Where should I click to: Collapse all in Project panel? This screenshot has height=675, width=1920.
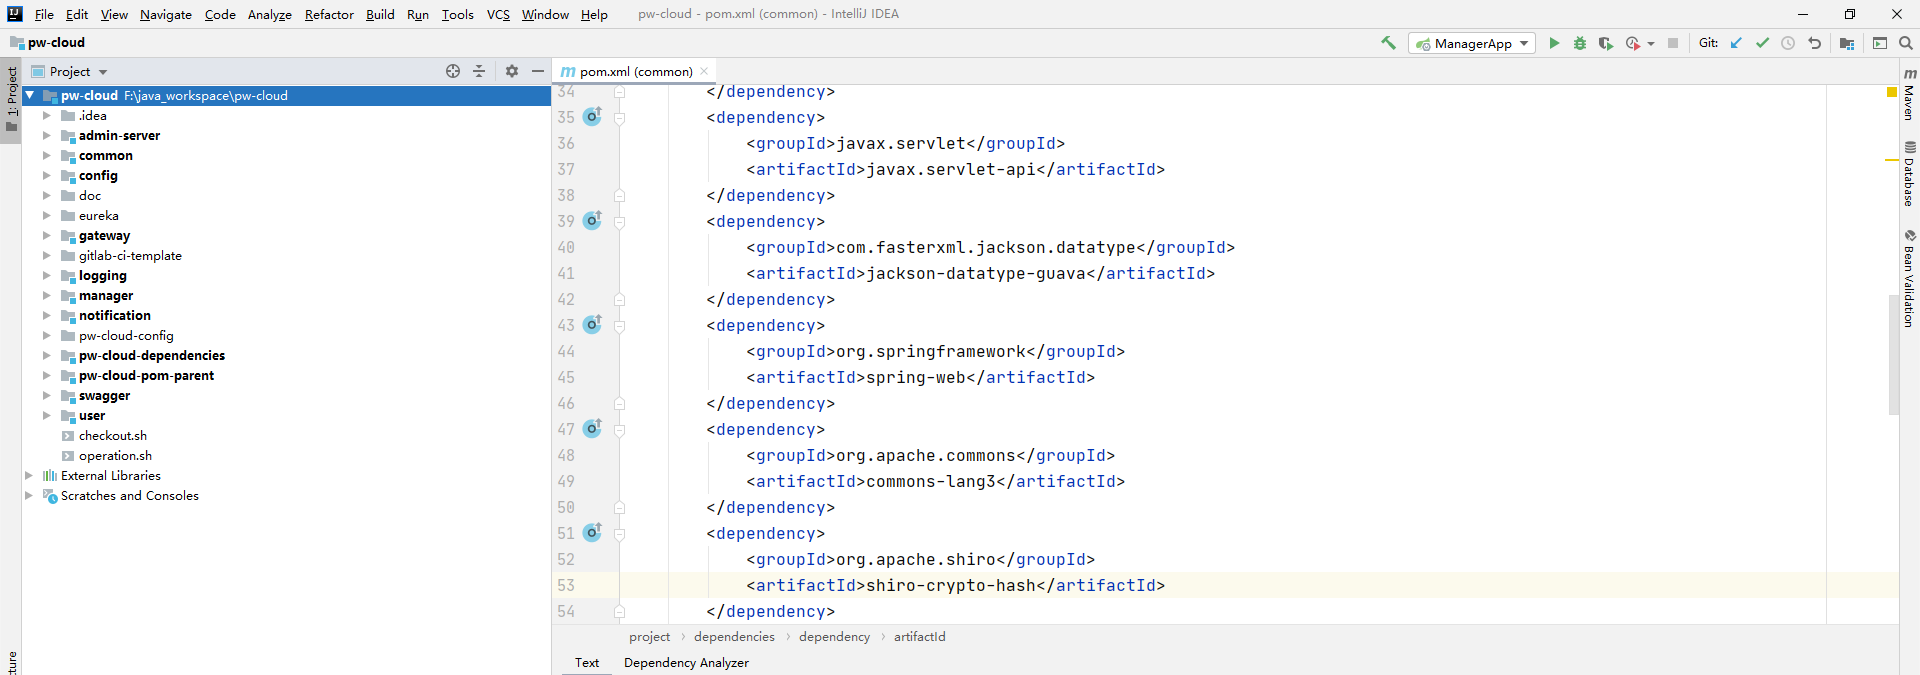pos(479,71)
